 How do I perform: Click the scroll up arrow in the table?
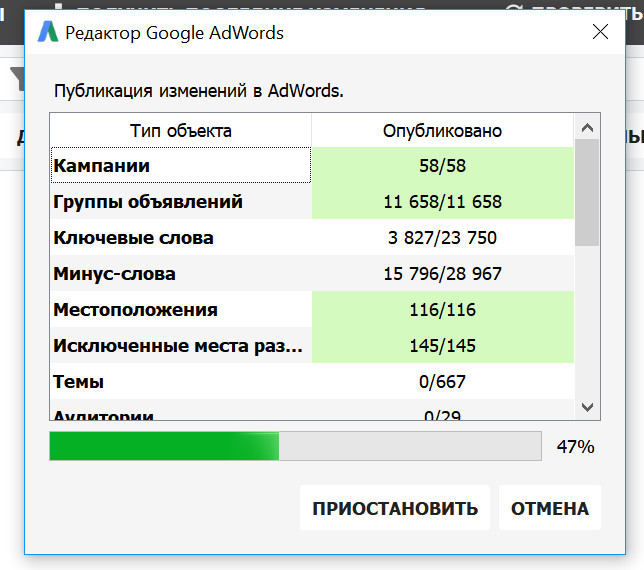pos(587,128)
